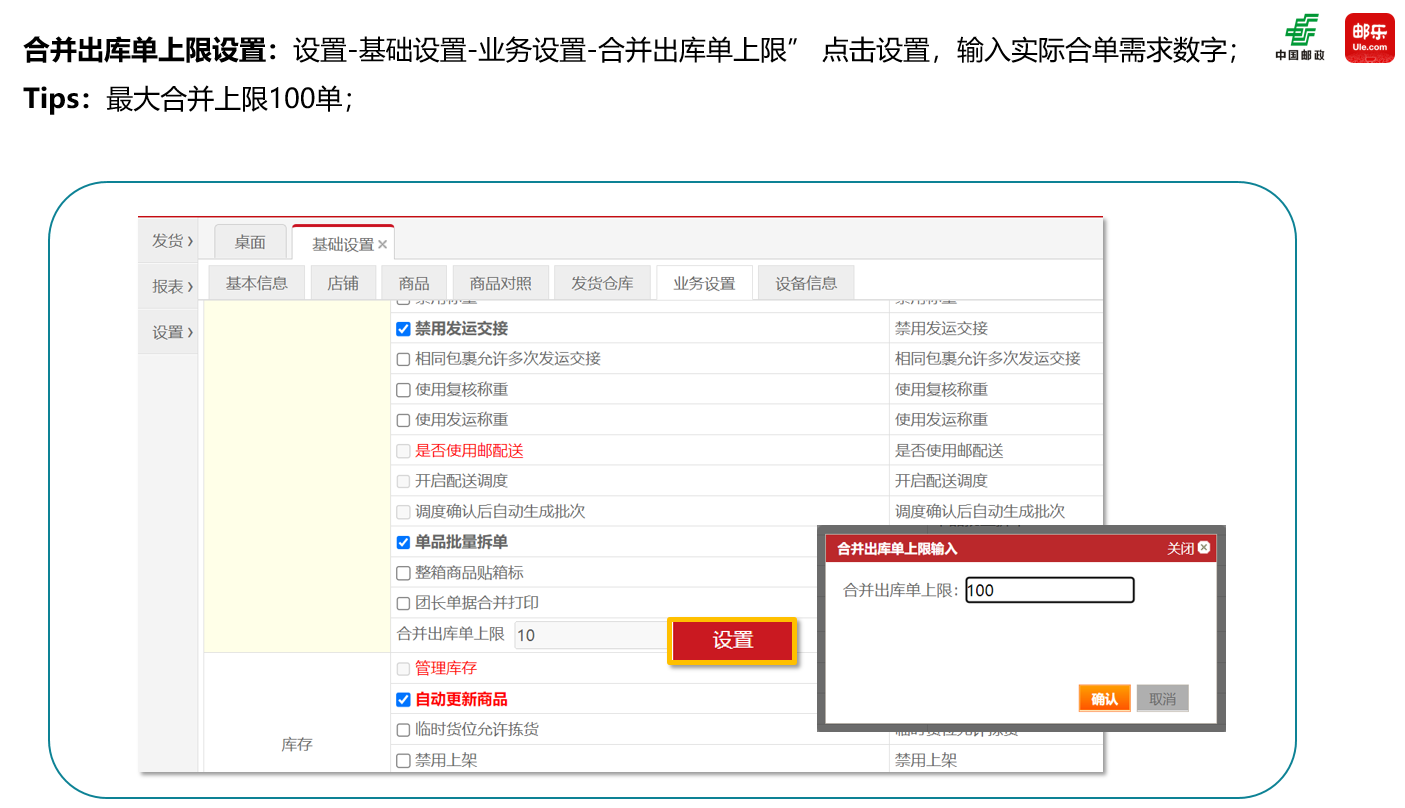Screen dimensions: 1405x808
Task: Enable the 使用复核称重 checkbox
Action: 404,390
